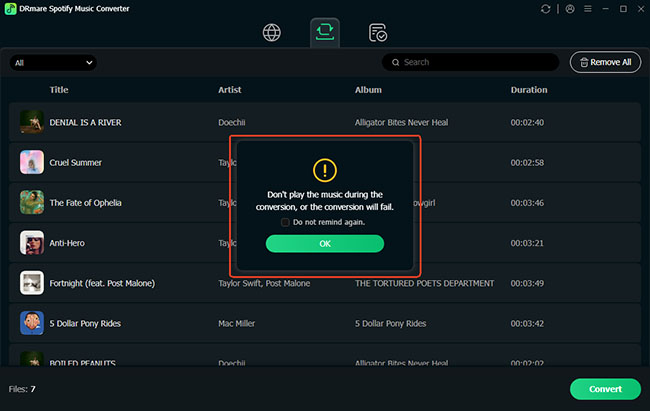This screenshot has height=411, width=650.
Task: Click the DRmare app logo icon
Action: click(10, 9)
